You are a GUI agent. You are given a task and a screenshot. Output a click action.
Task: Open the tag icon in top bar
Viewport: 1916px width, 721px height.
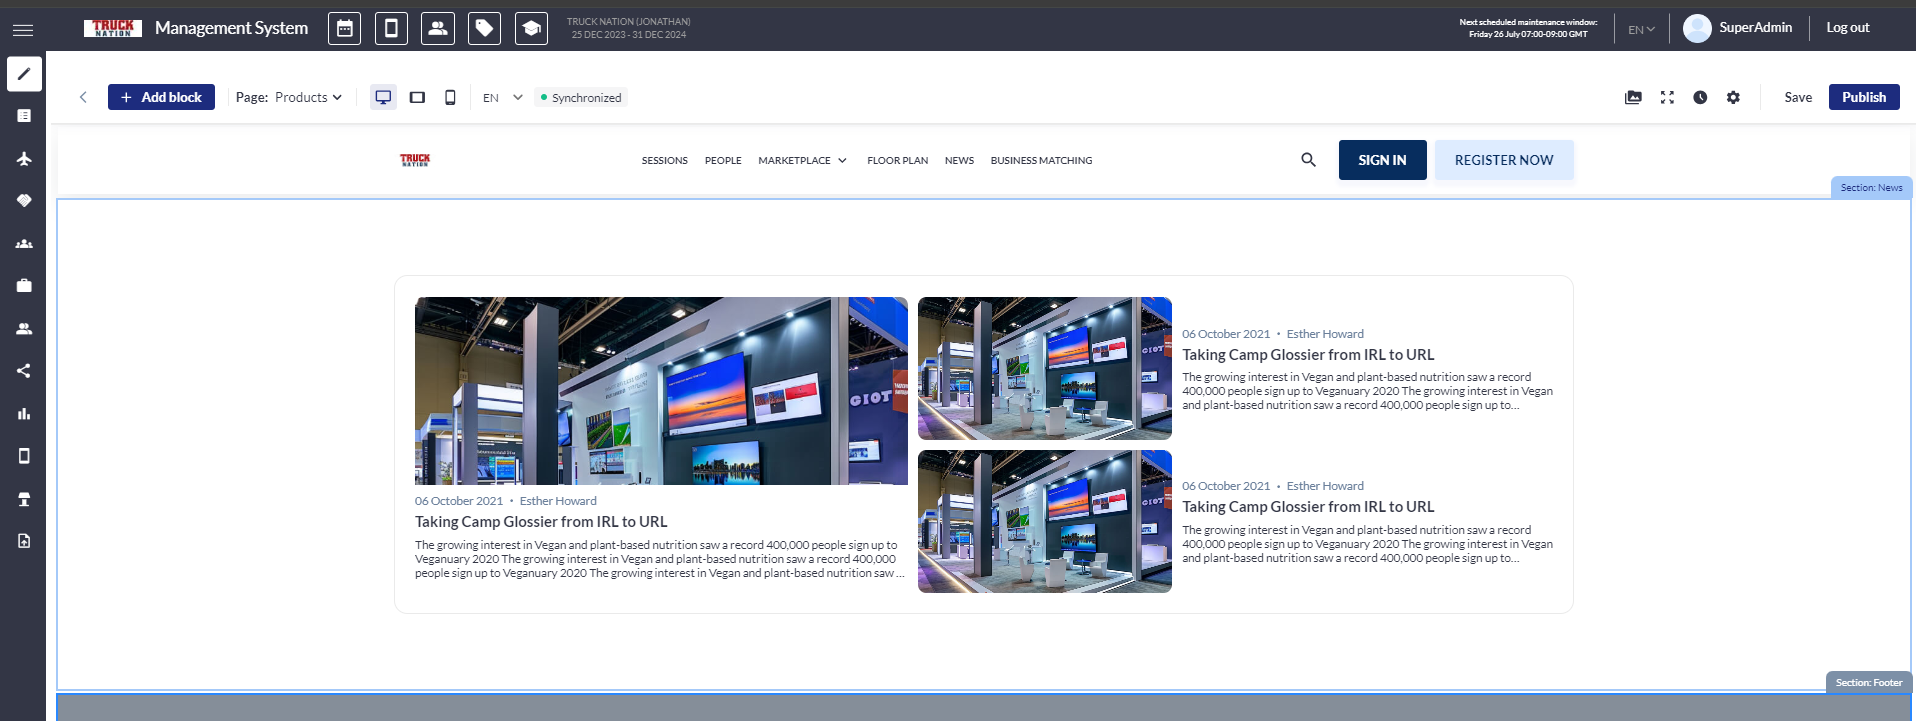(484, 29)
